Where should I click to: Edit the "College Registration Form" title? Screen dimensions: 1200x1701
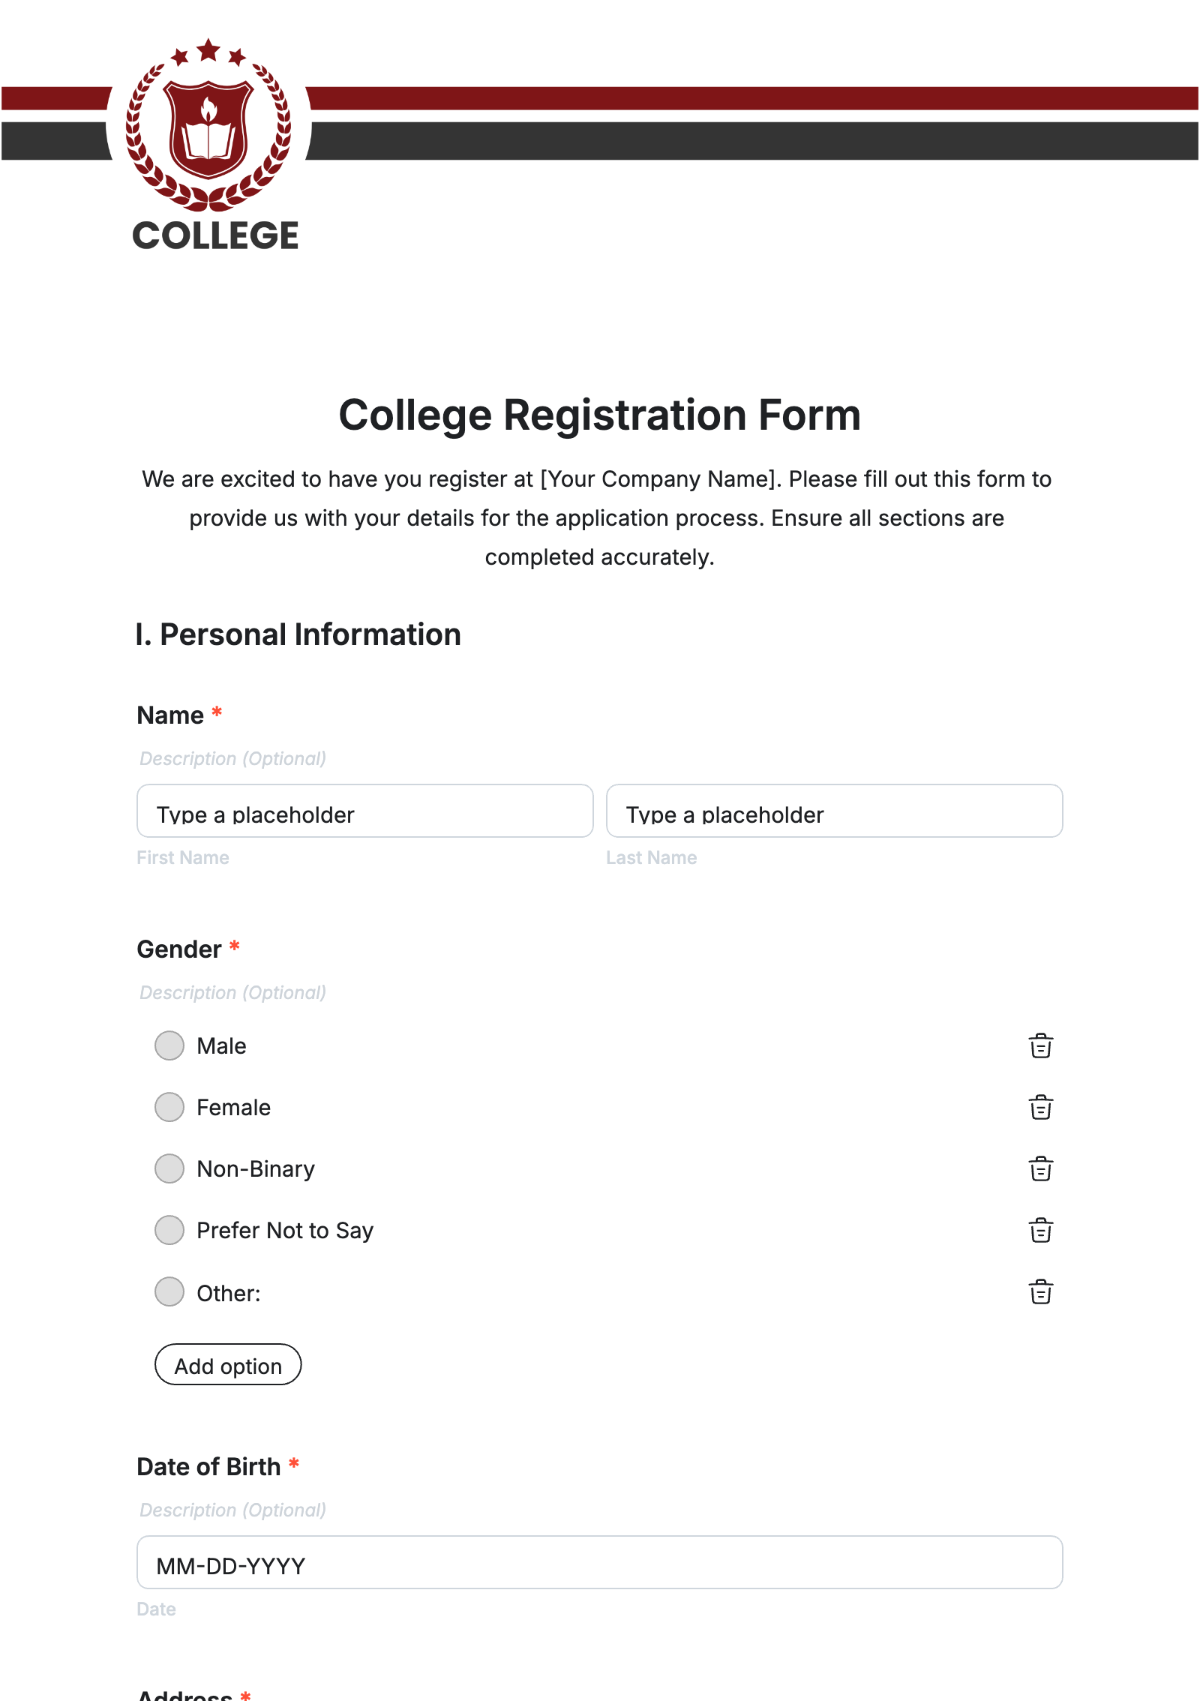pos(599,414)
